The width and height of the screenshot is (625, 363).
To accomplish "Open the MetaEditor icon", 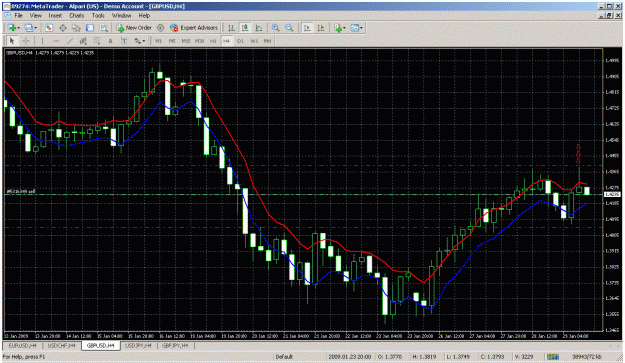I will (x=160, y=27).
